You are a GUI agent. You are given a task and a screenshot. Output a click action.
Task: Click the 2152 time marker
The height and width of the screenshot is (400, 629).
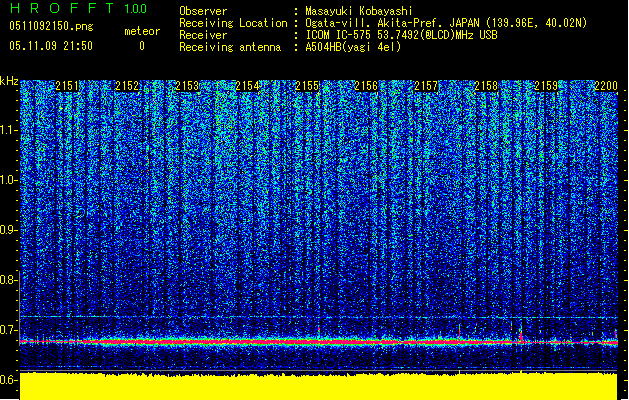(127, 86)
